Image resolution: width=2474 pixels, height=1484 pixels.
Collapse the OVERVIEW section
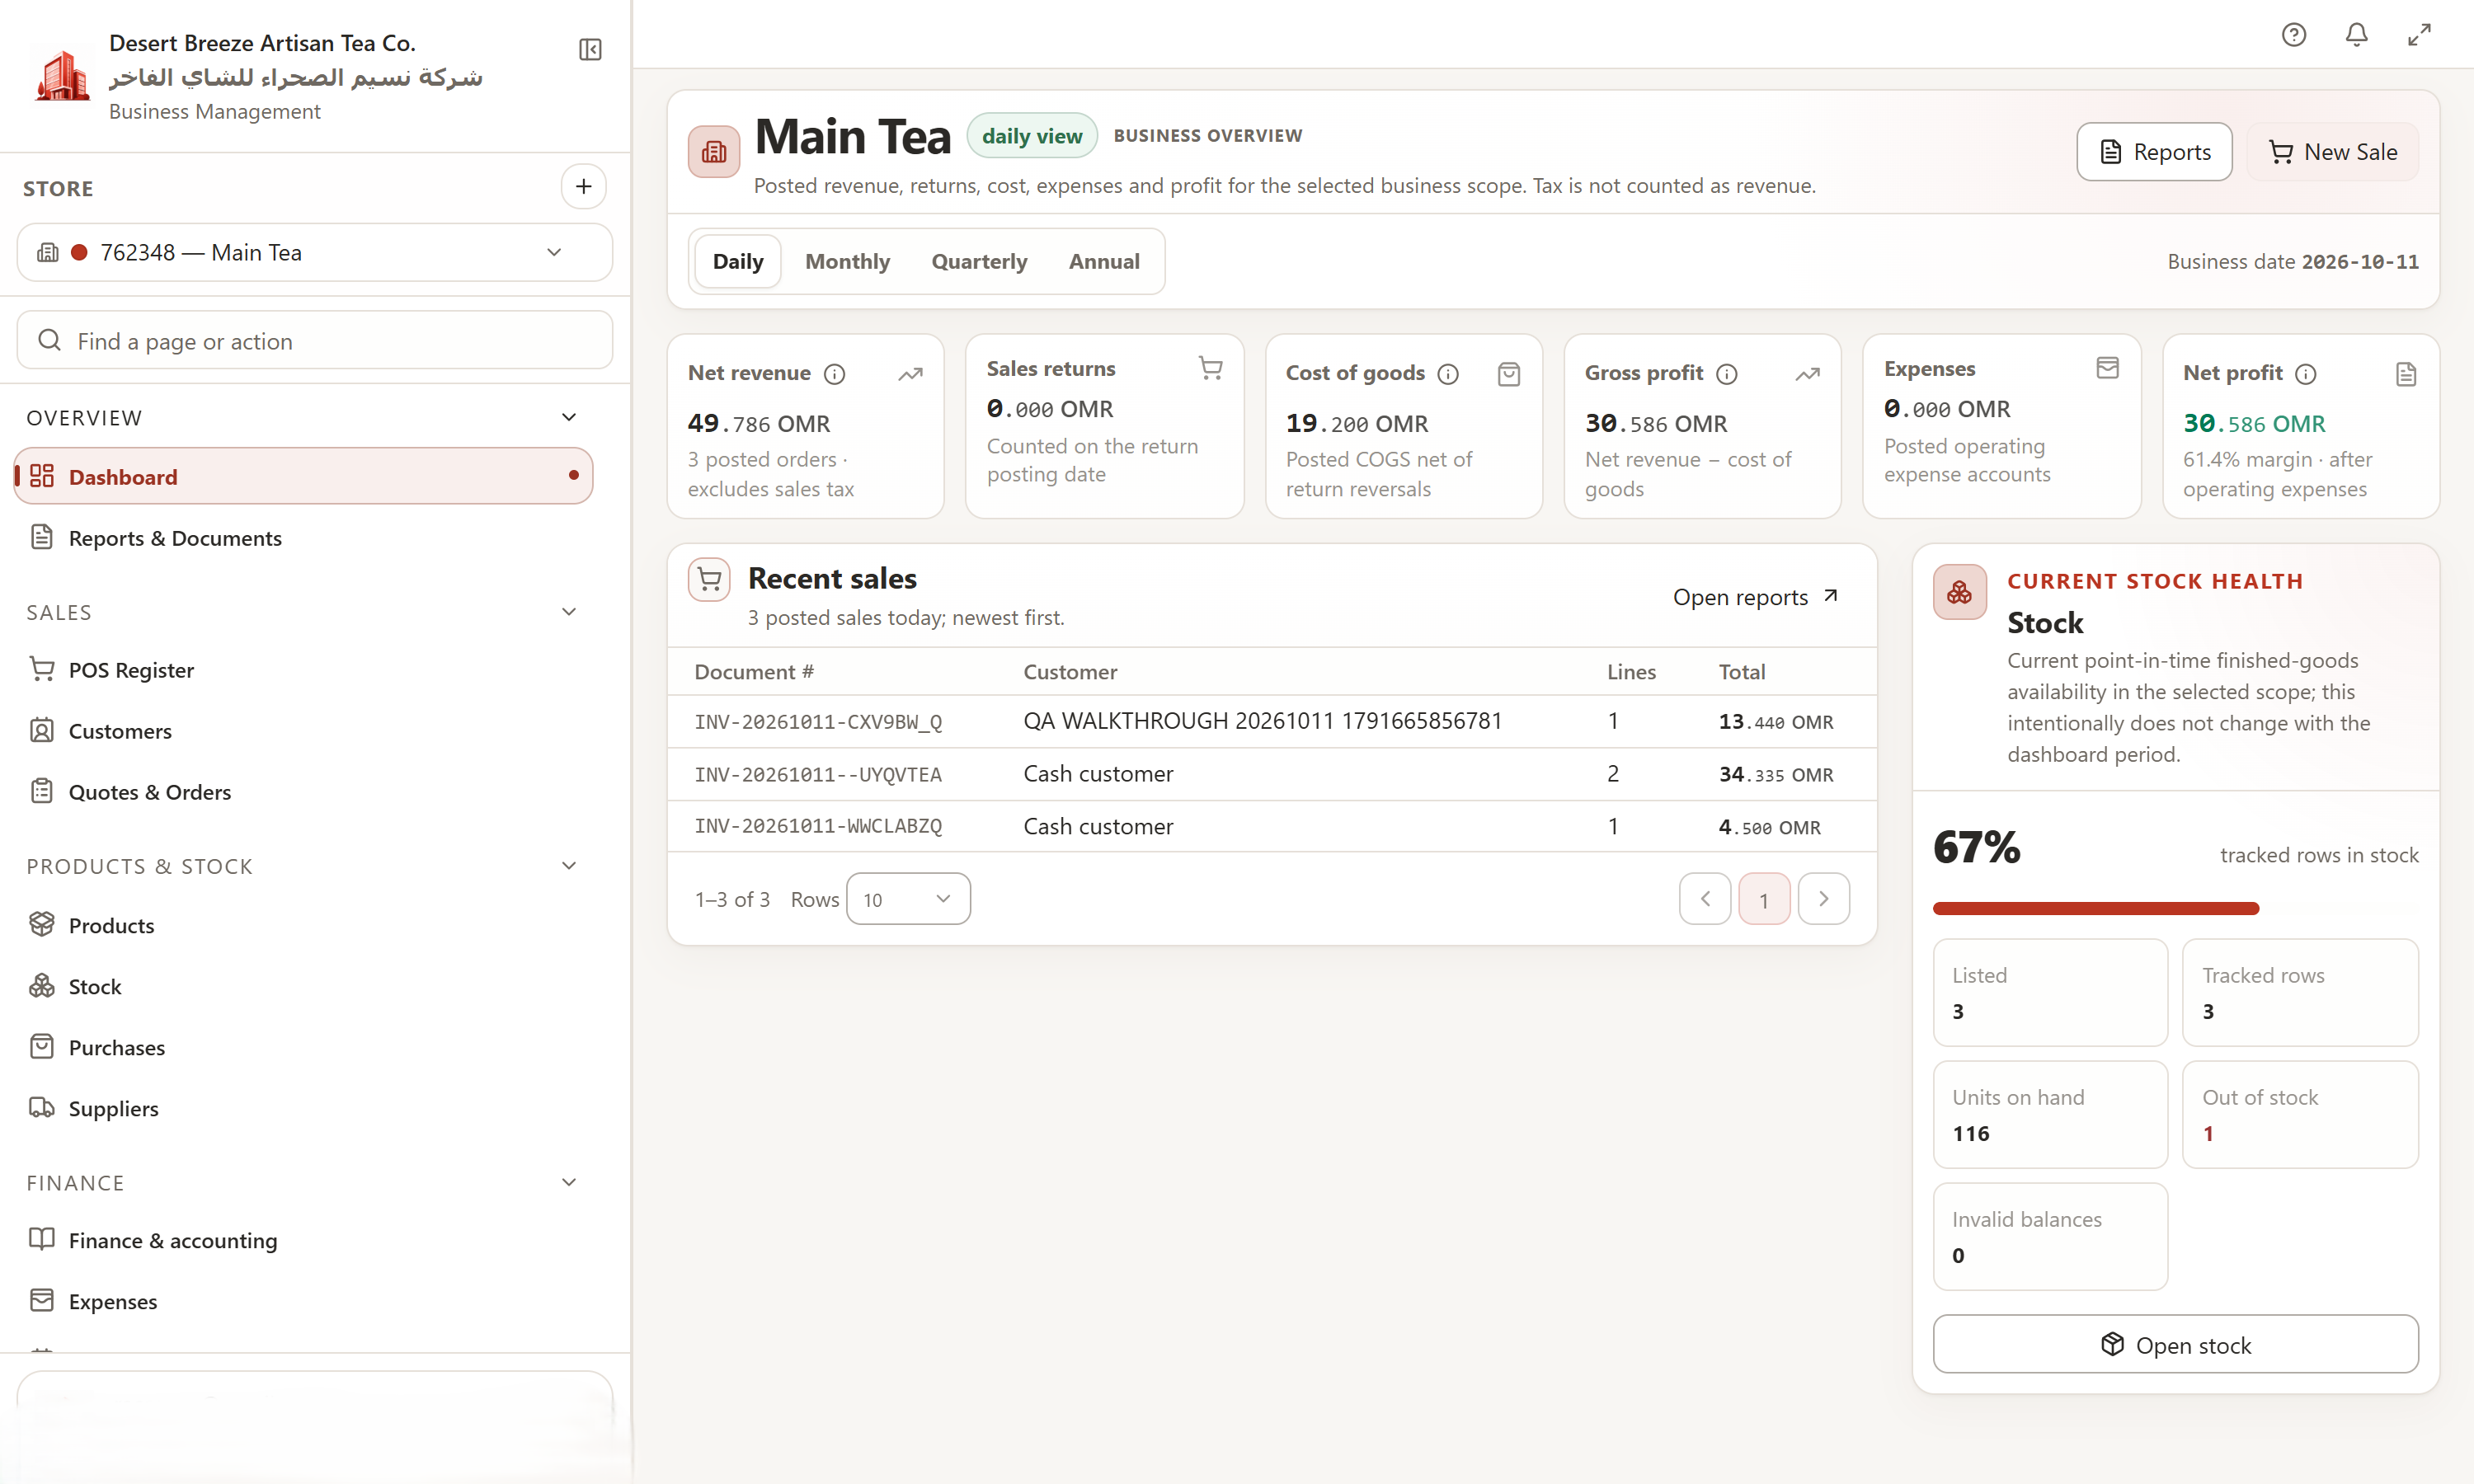(569, 417)
